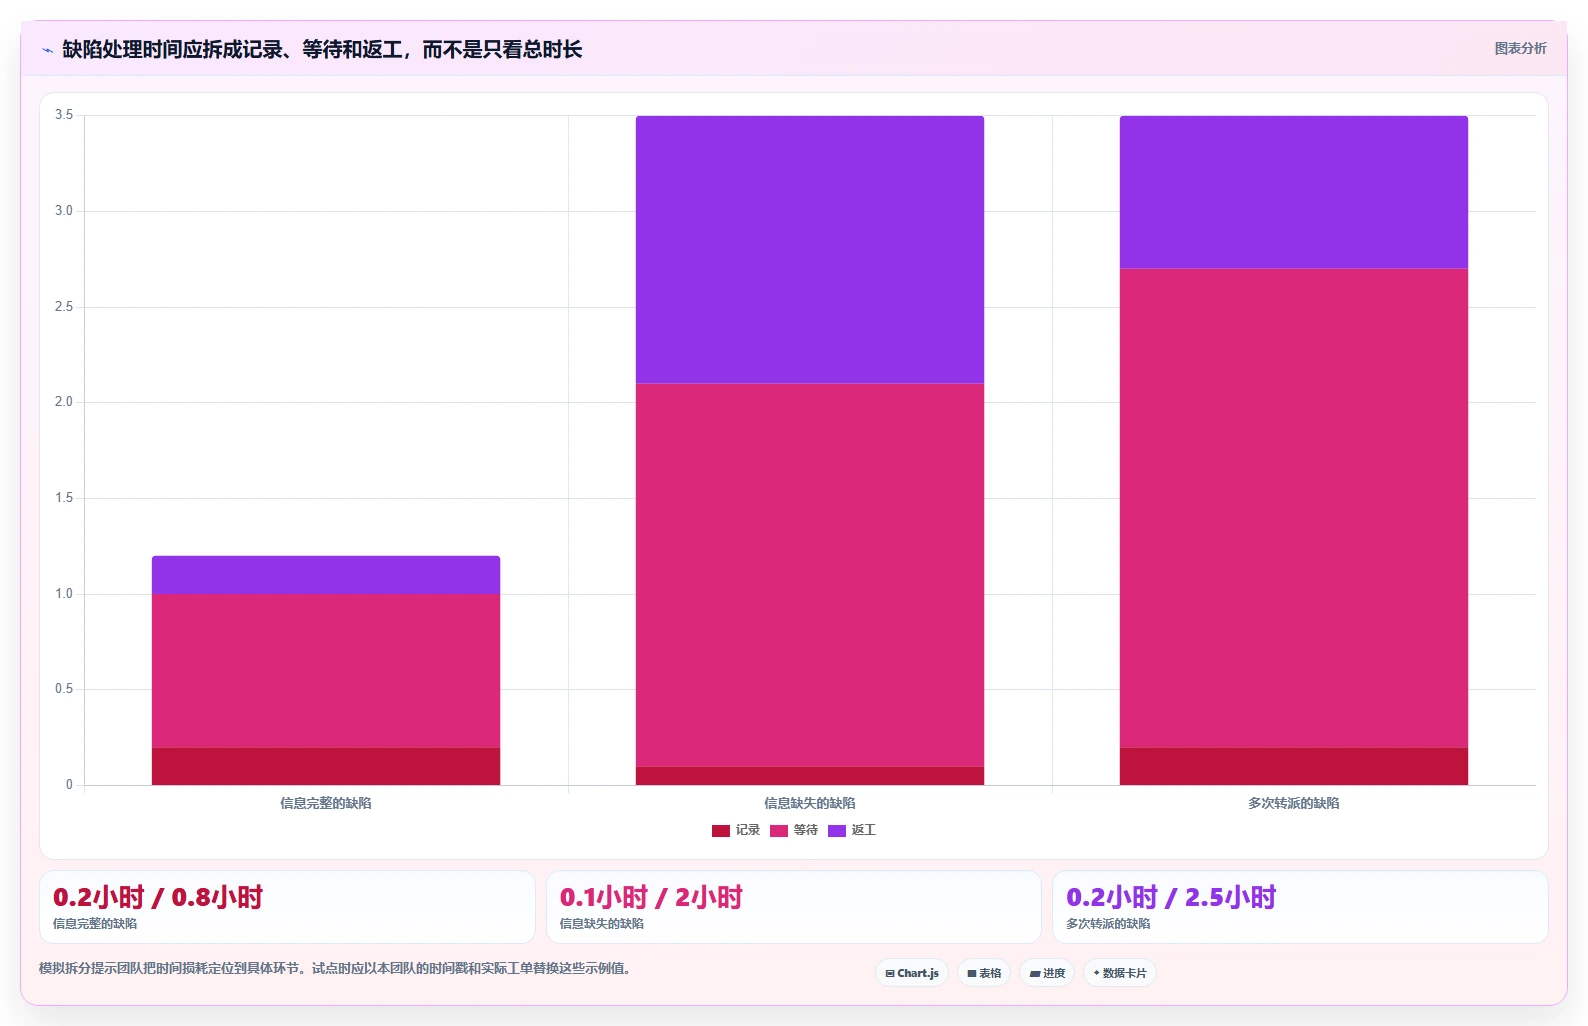The width and height of the screenshot is (1588, 1026).
Task: Click the 记录 segment of 多次转派的缺陷 bar
Action: (x=1294, y=766)
